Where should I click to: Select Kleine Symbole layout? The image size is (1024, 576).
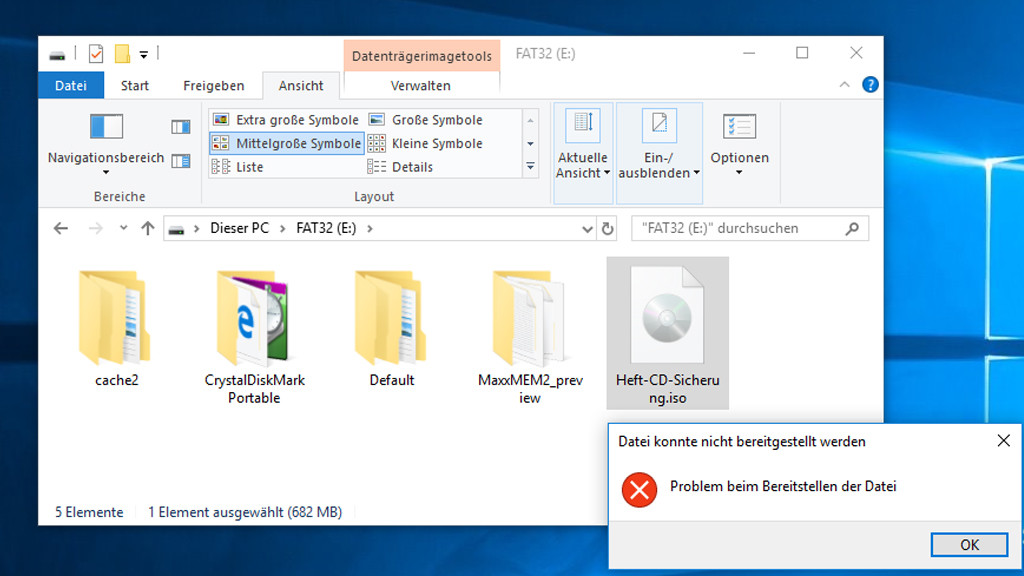426,143
